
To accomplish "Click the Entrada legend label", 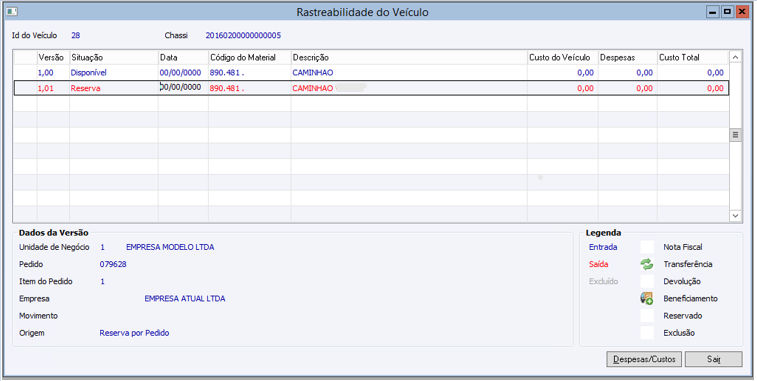I will tap(603, 247).
